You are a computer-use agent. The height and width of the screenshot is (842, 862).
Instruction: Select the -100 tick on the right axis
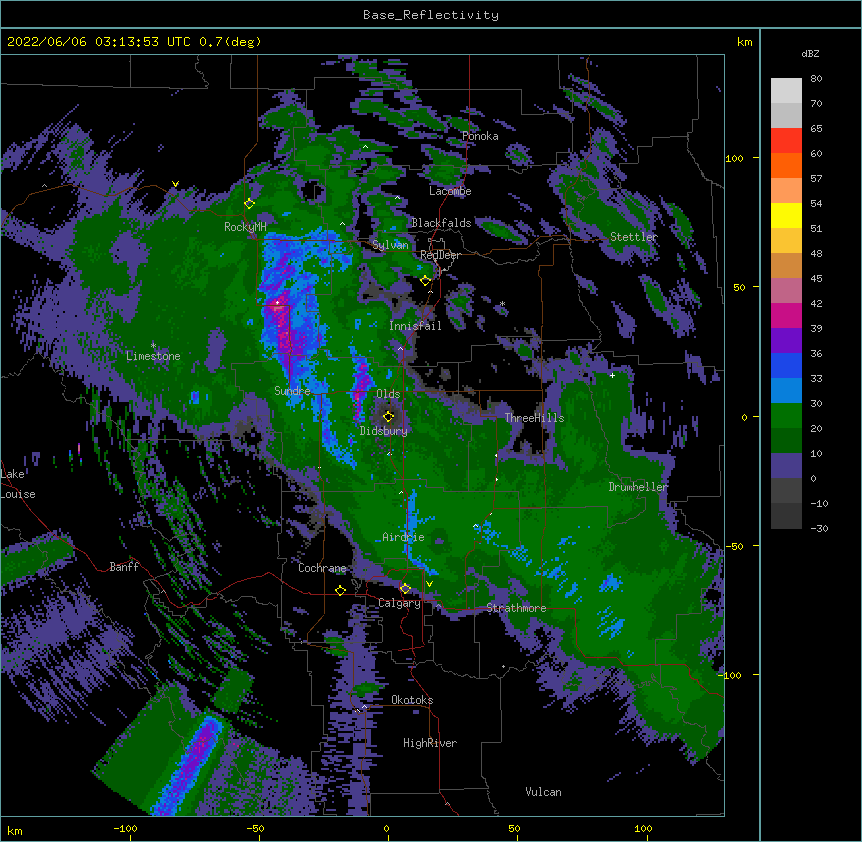pyautogui.click(x=732, y=675)
